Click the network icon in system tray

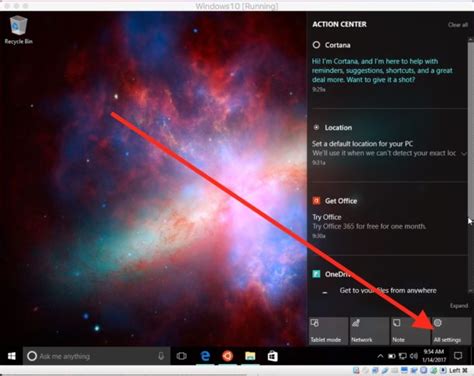coord(403,356)
